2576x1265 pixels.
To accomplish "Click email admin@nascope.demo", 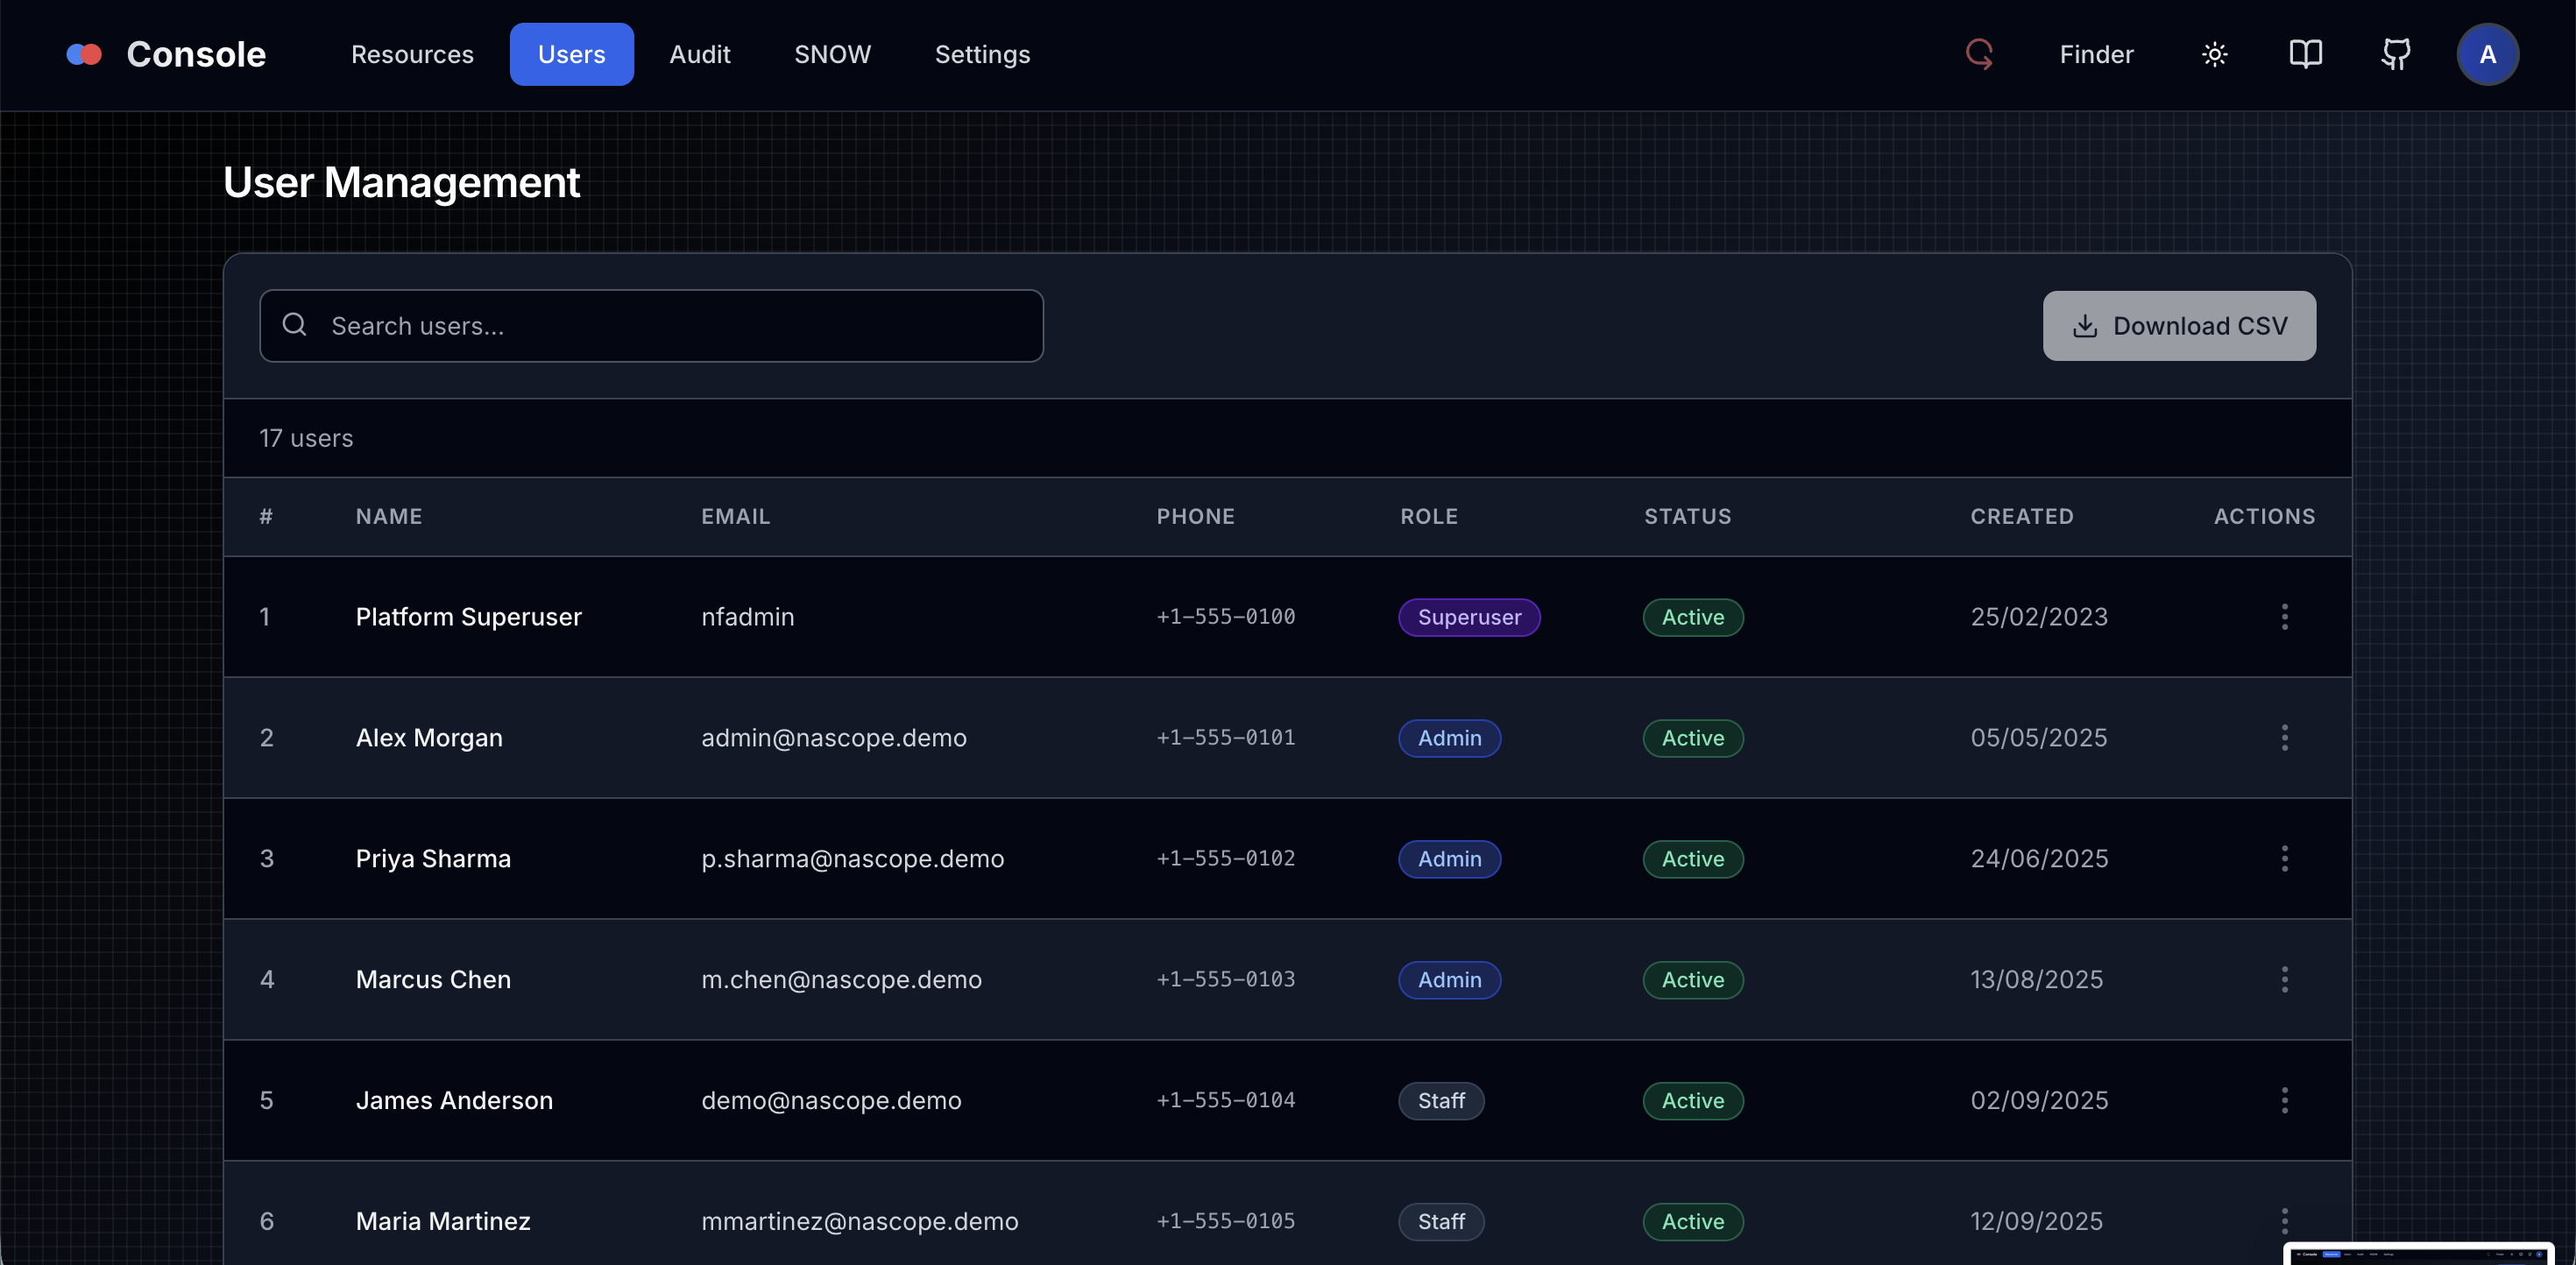I will (833, 738).
